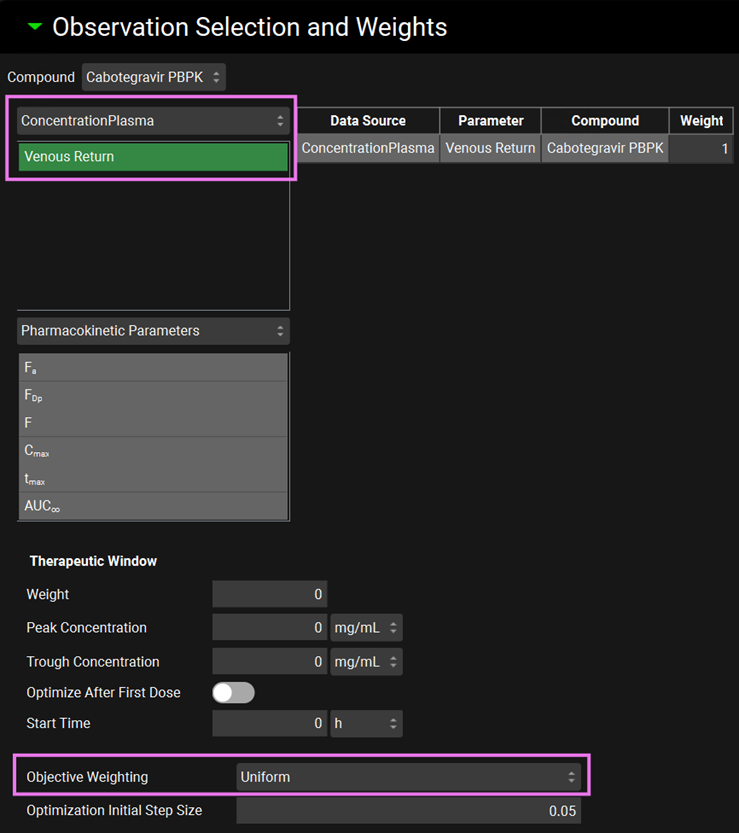Change the Peak Concentration mg/mL unit

pos(366,628)
